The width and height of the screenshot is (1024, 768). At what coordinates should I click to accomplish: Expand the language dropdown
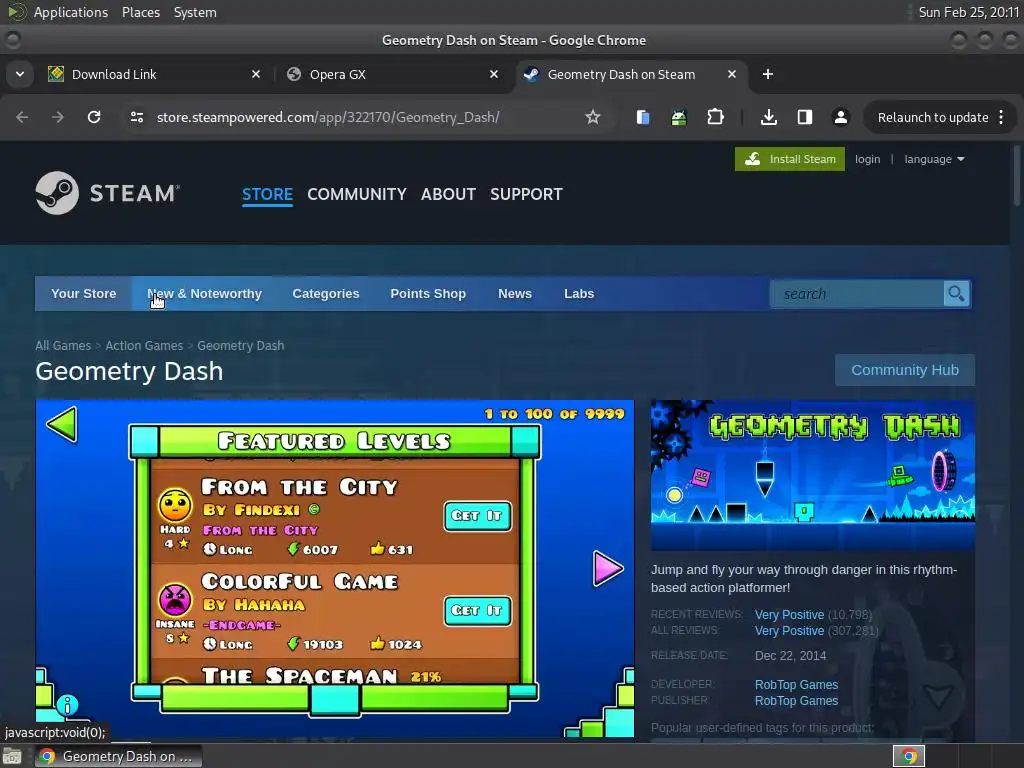[934, 159]
